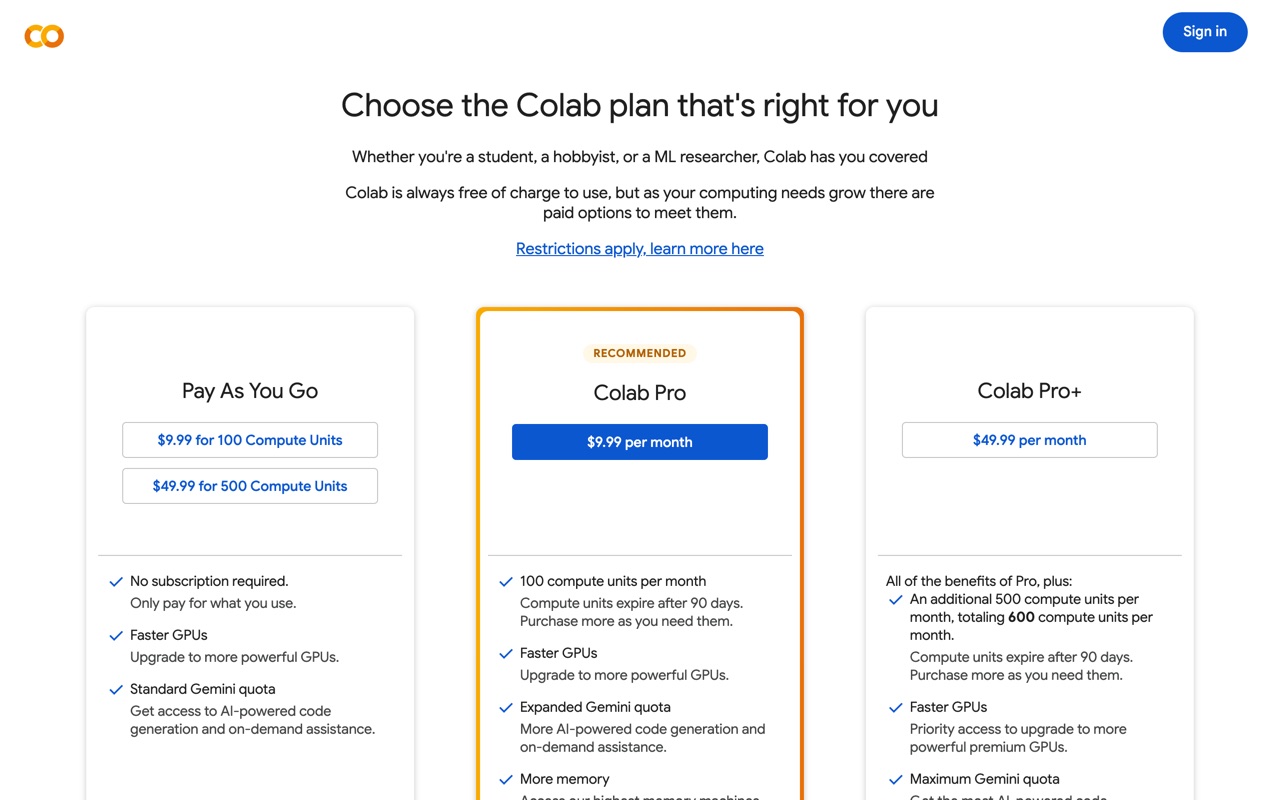Click the Pay As You Go heading
1280x800 pixels.
250,391
